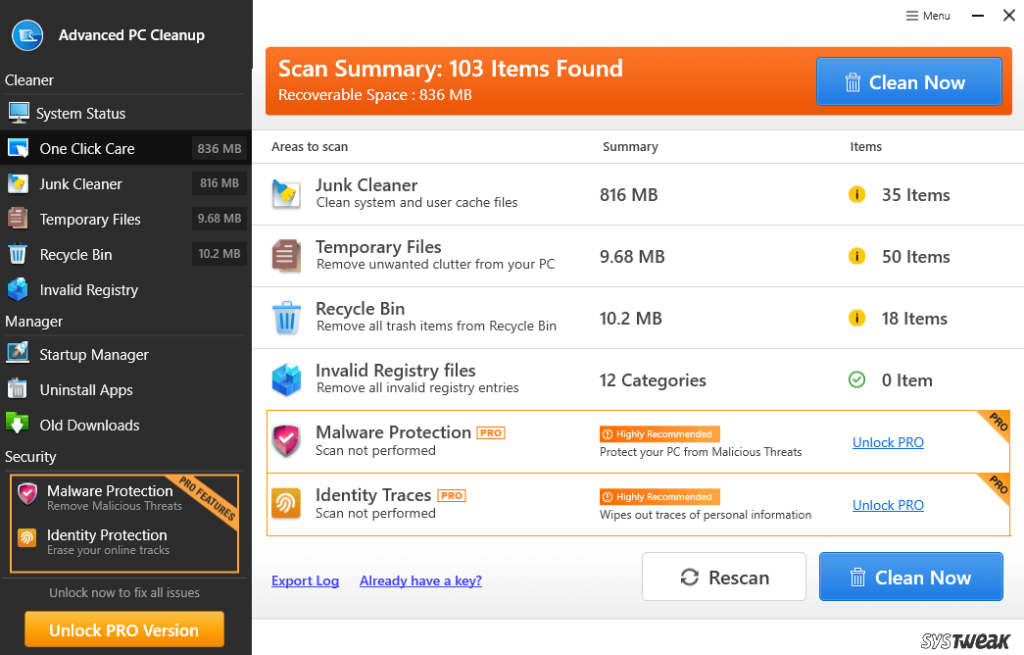Click the 816 MB badge on Junk Cleaner
The height and width of the screenshot is (655, 1024).
pyautogui.click(x=219, y=184)
